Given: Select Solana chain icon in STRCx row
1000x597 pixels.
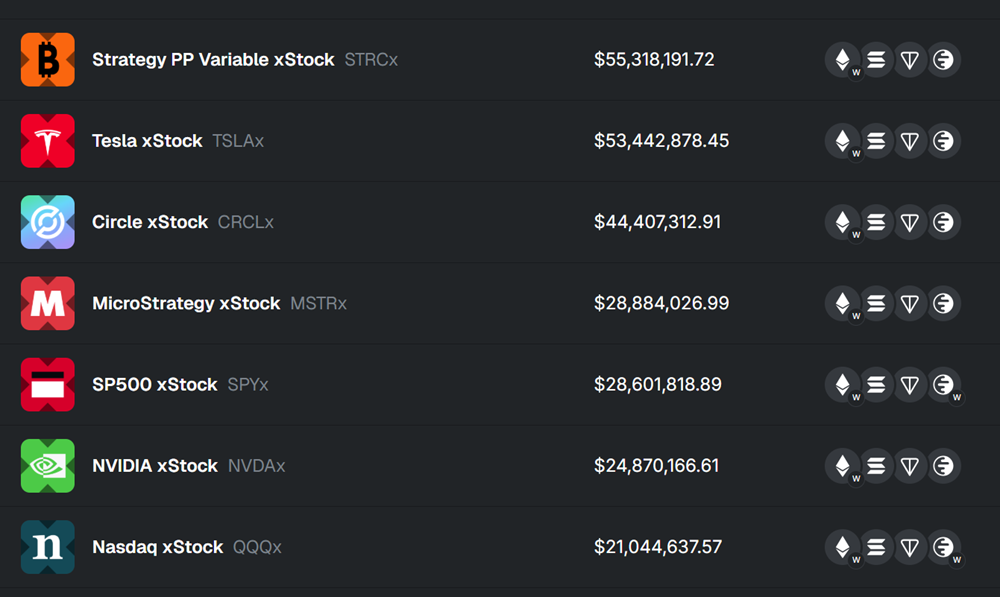Looking at the screenshot, I should coord(876,59).
